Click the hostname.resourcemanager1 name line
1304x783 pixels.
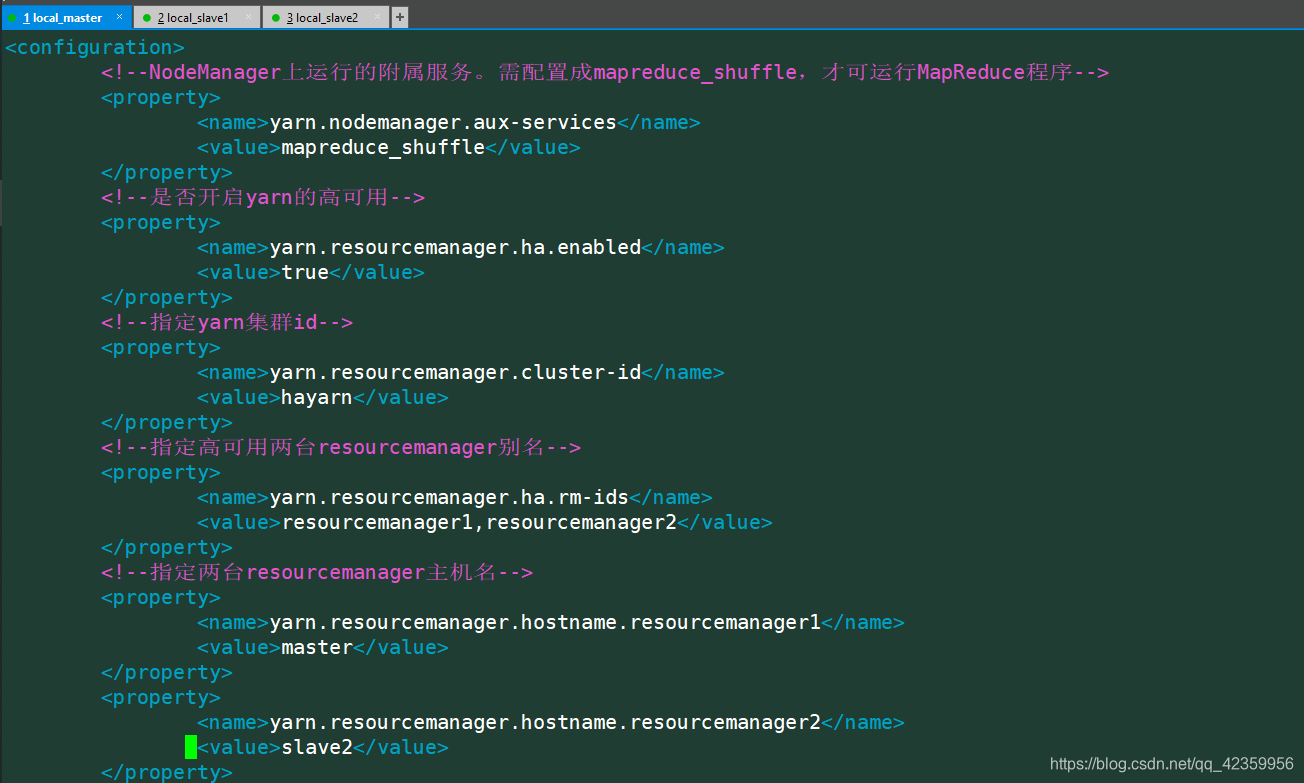(x=551, y=622)
